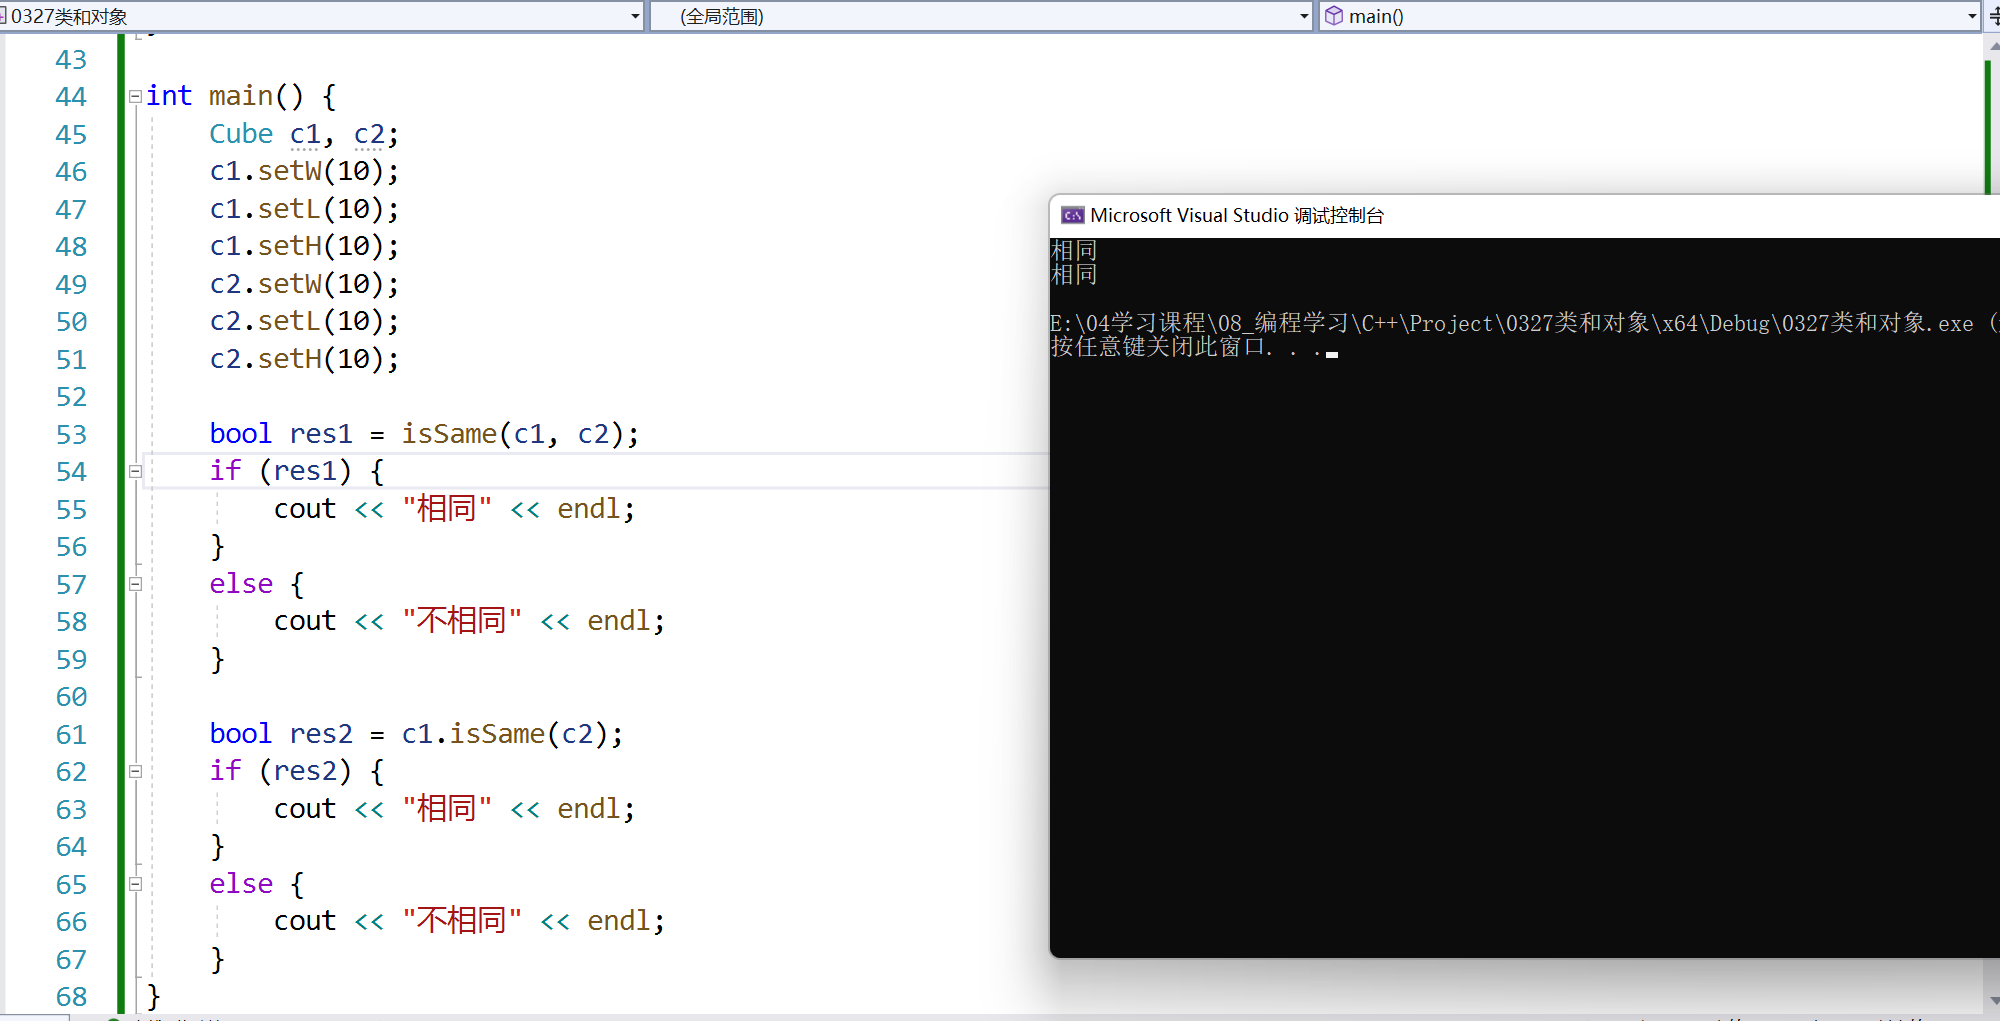Image resolution: width=2000 pixels, height=1021 pixels.
Task: Click the c1.isSame call on line 61
Action: [497, 734]
